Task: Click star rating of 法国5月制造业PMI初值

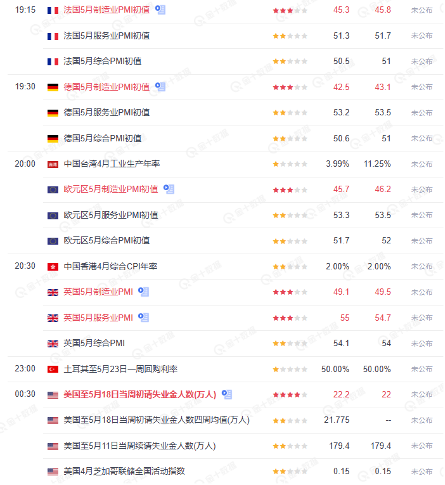Action: pos(290,11)
